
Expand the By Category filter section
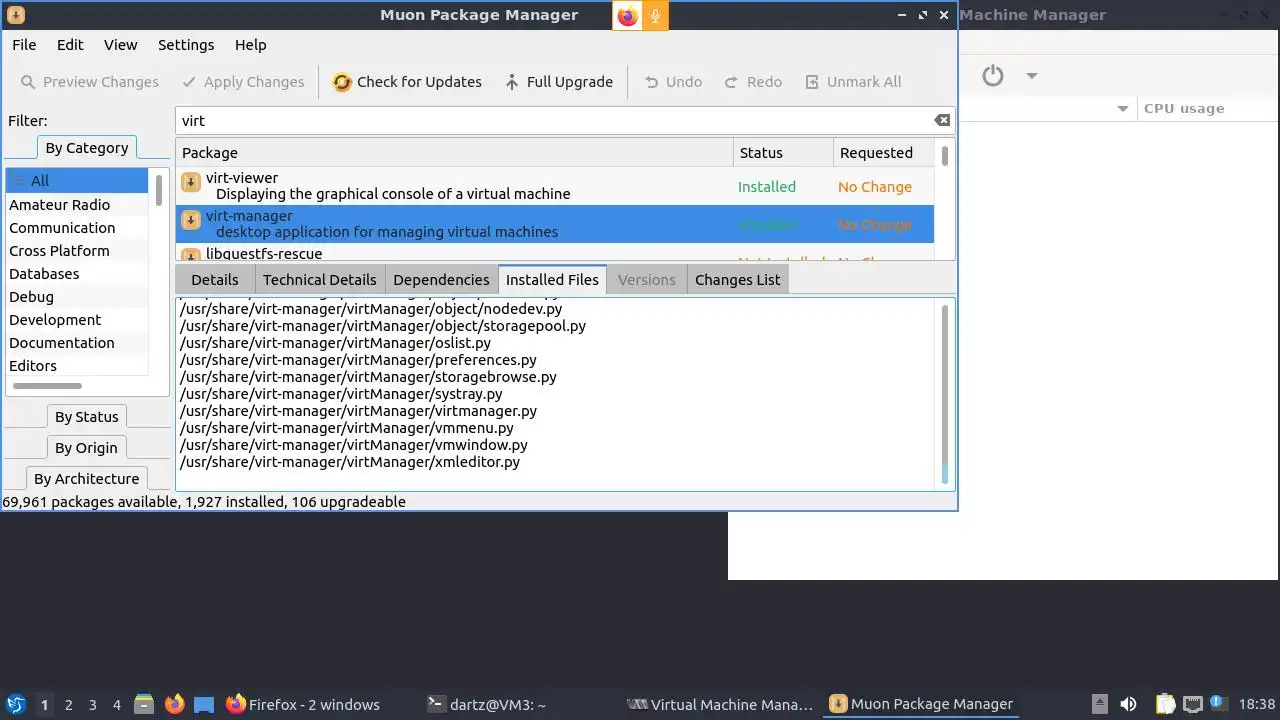point(87,148)
